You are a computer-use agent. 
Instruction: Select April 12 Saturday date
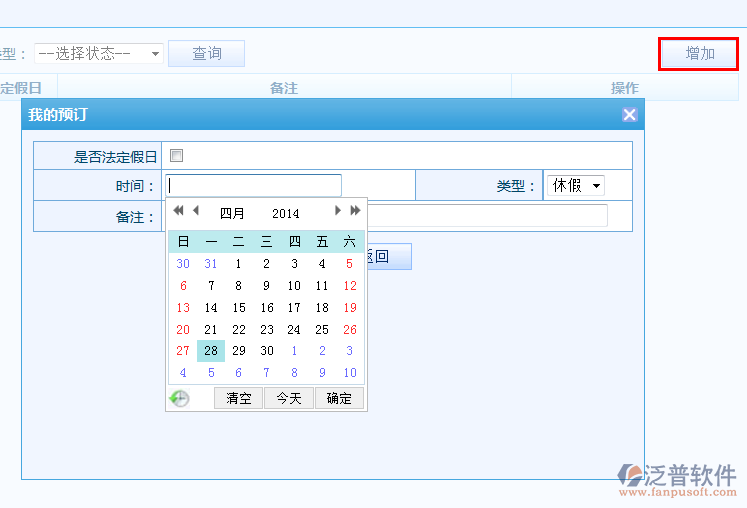pos(350,286)
